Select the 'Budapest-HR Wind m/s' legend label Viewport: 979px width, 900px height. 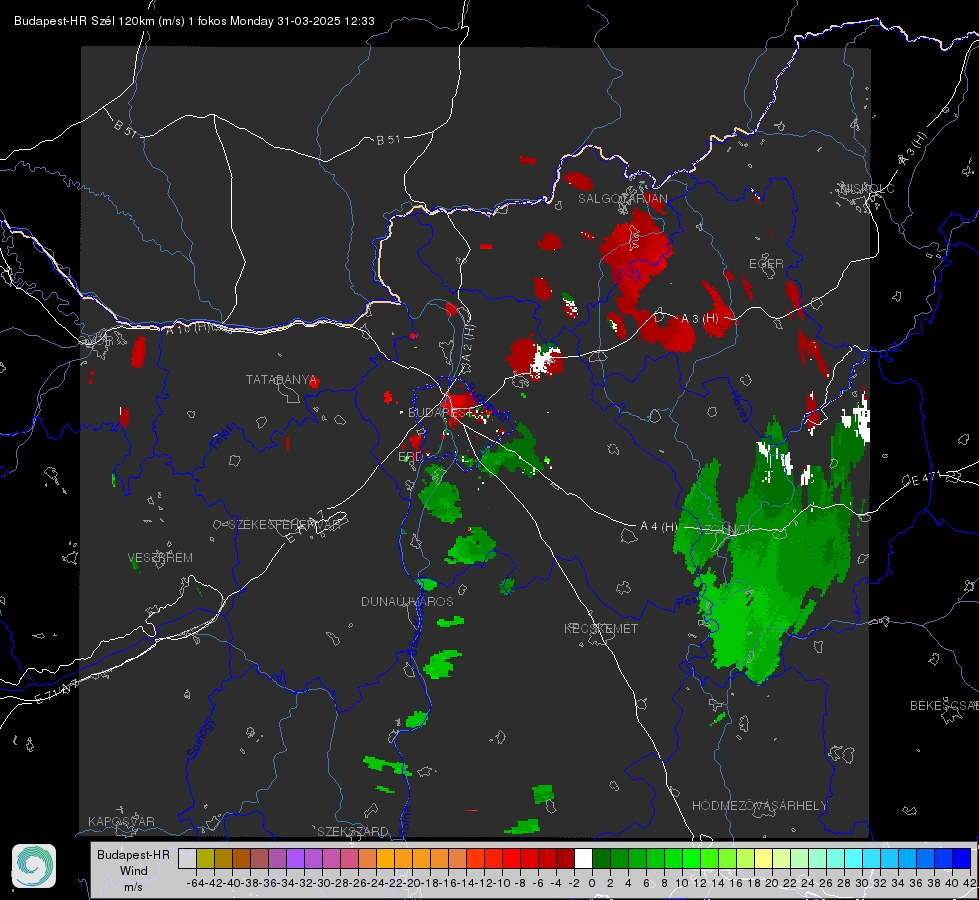pos(134,871)
